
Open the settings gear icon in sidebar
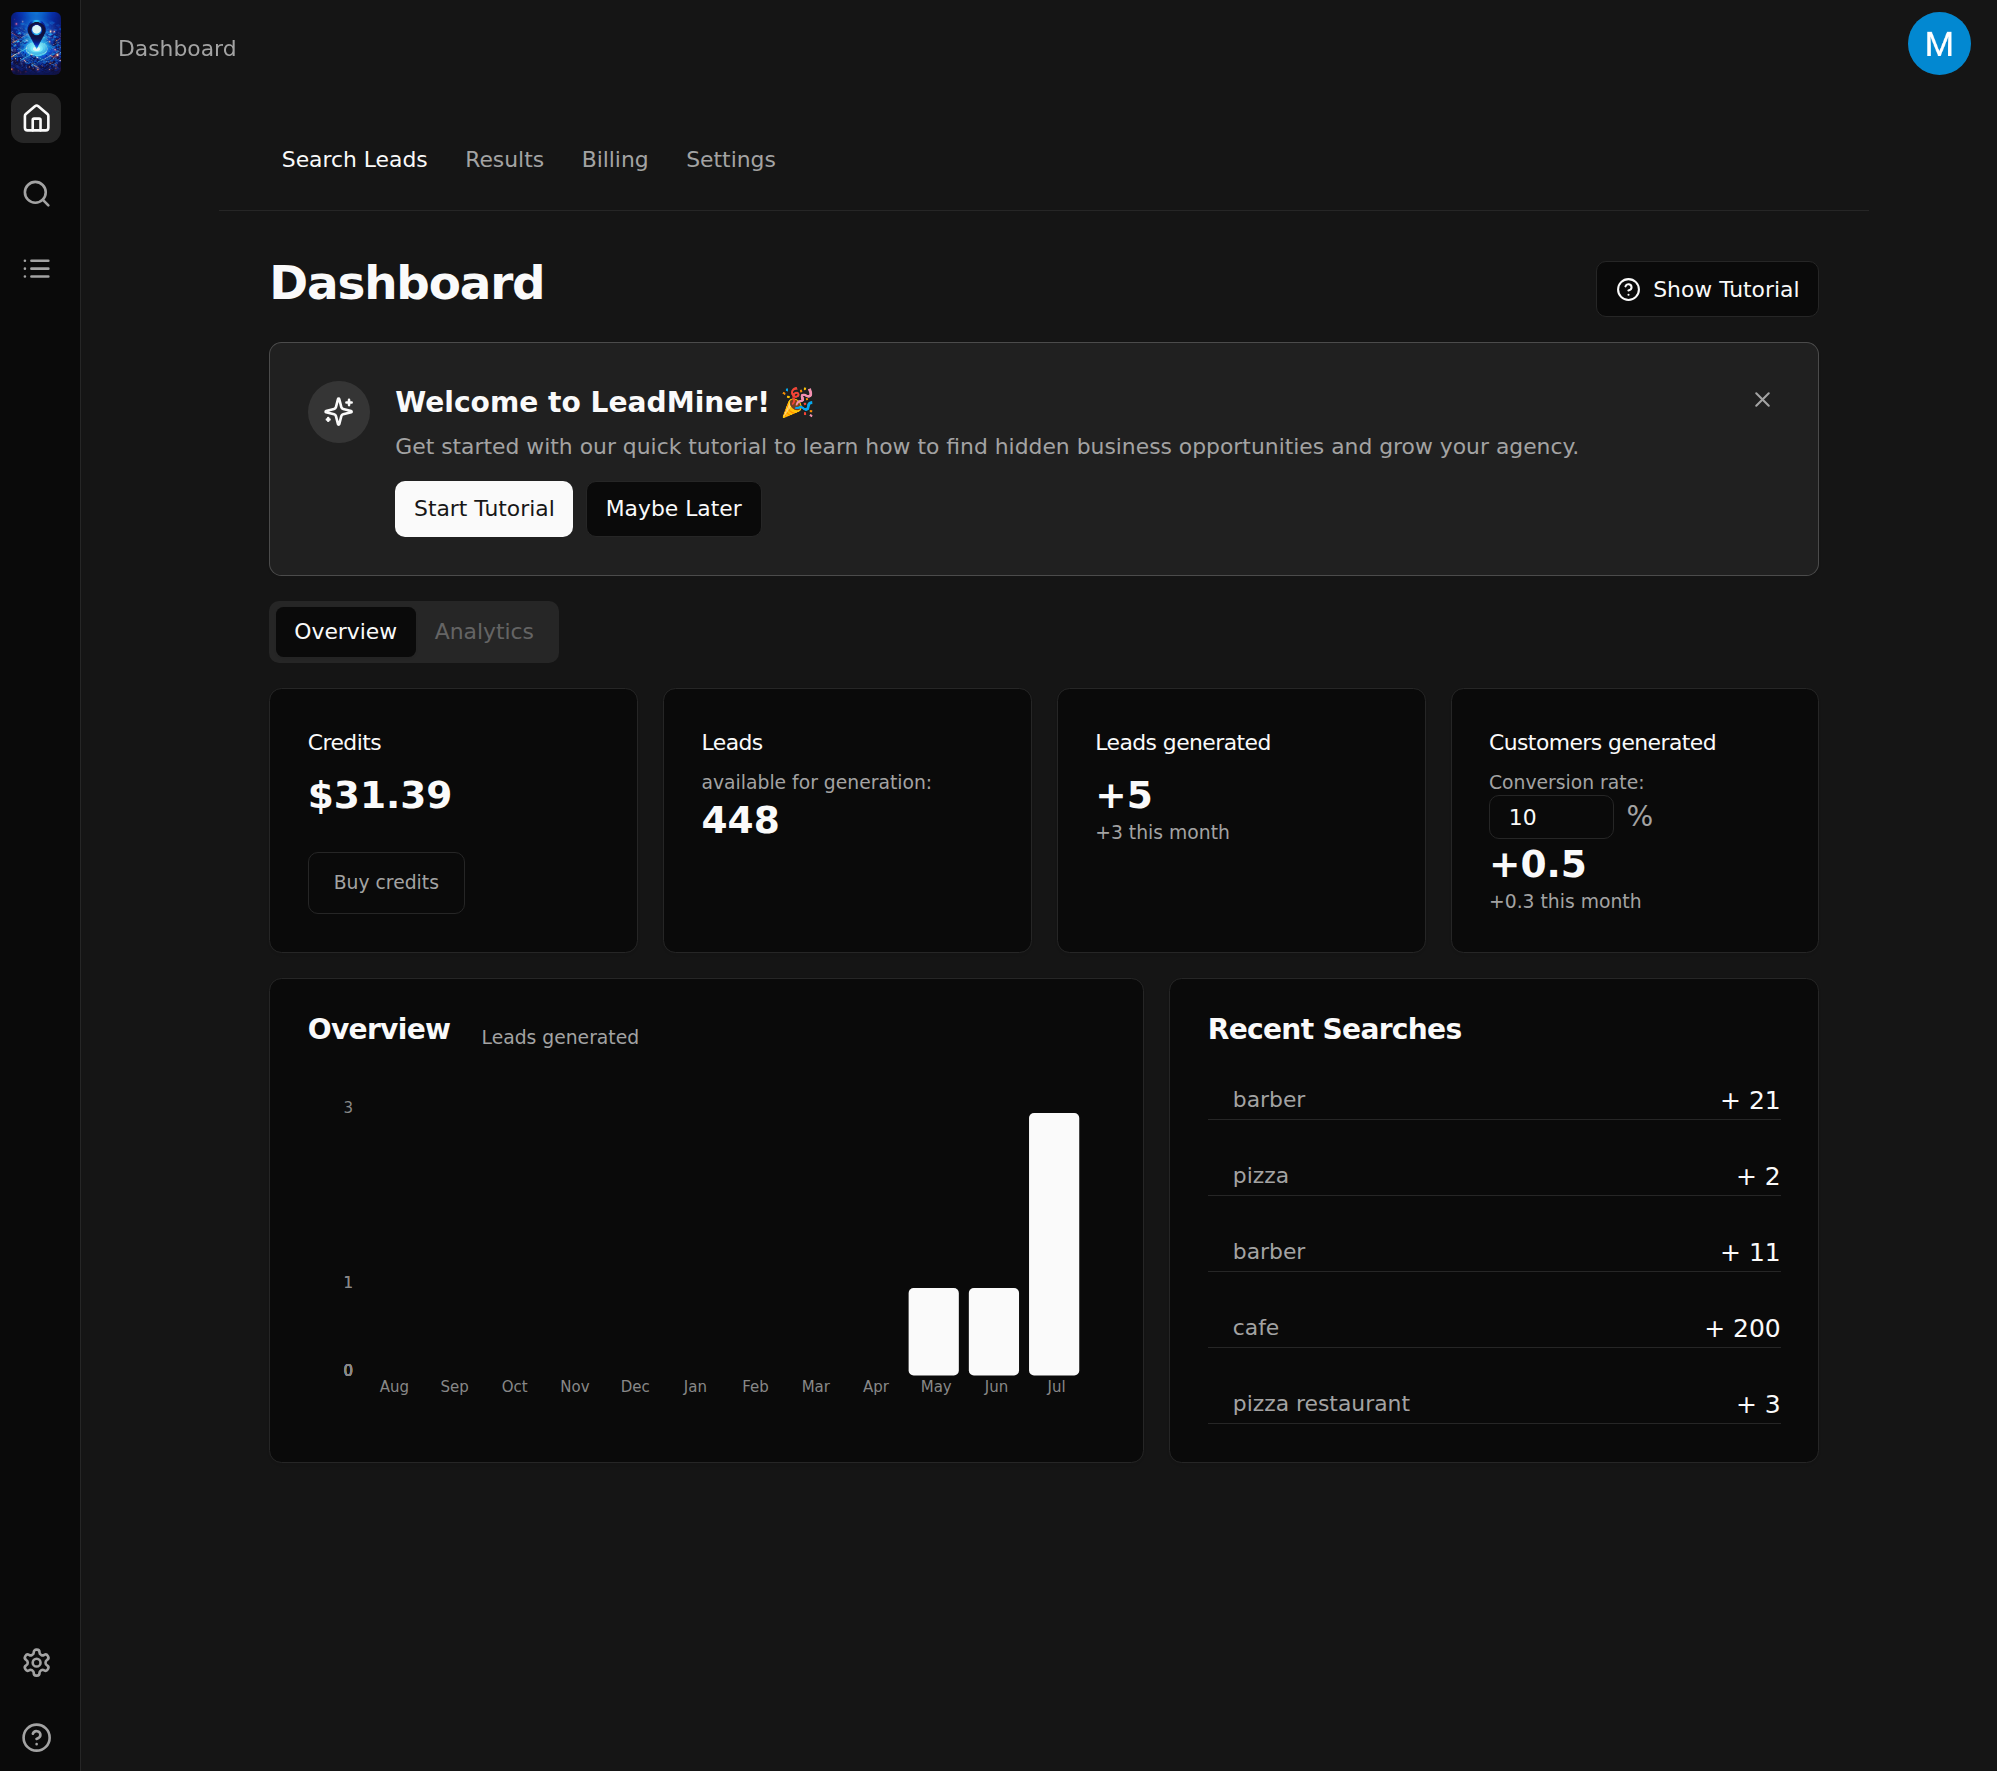(x=36, y=1662)
